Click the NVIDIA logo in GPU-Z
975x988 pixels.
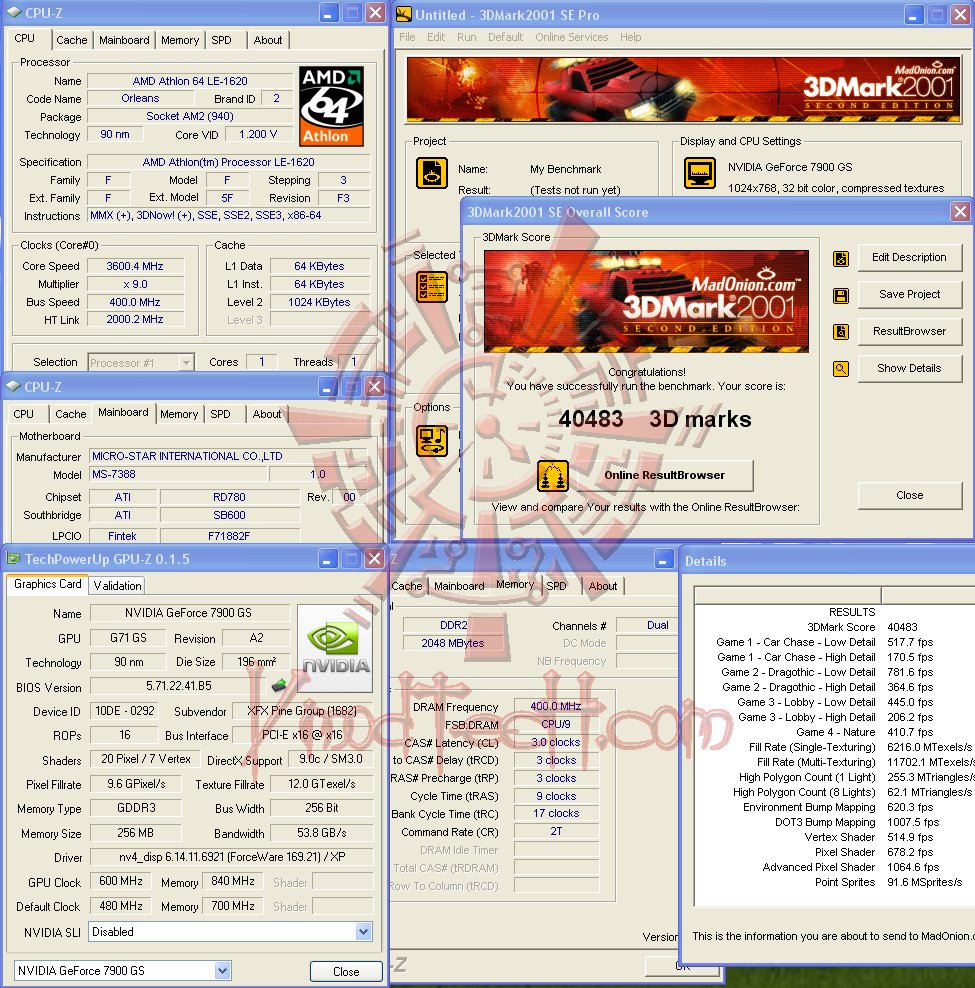pos(335,648)
